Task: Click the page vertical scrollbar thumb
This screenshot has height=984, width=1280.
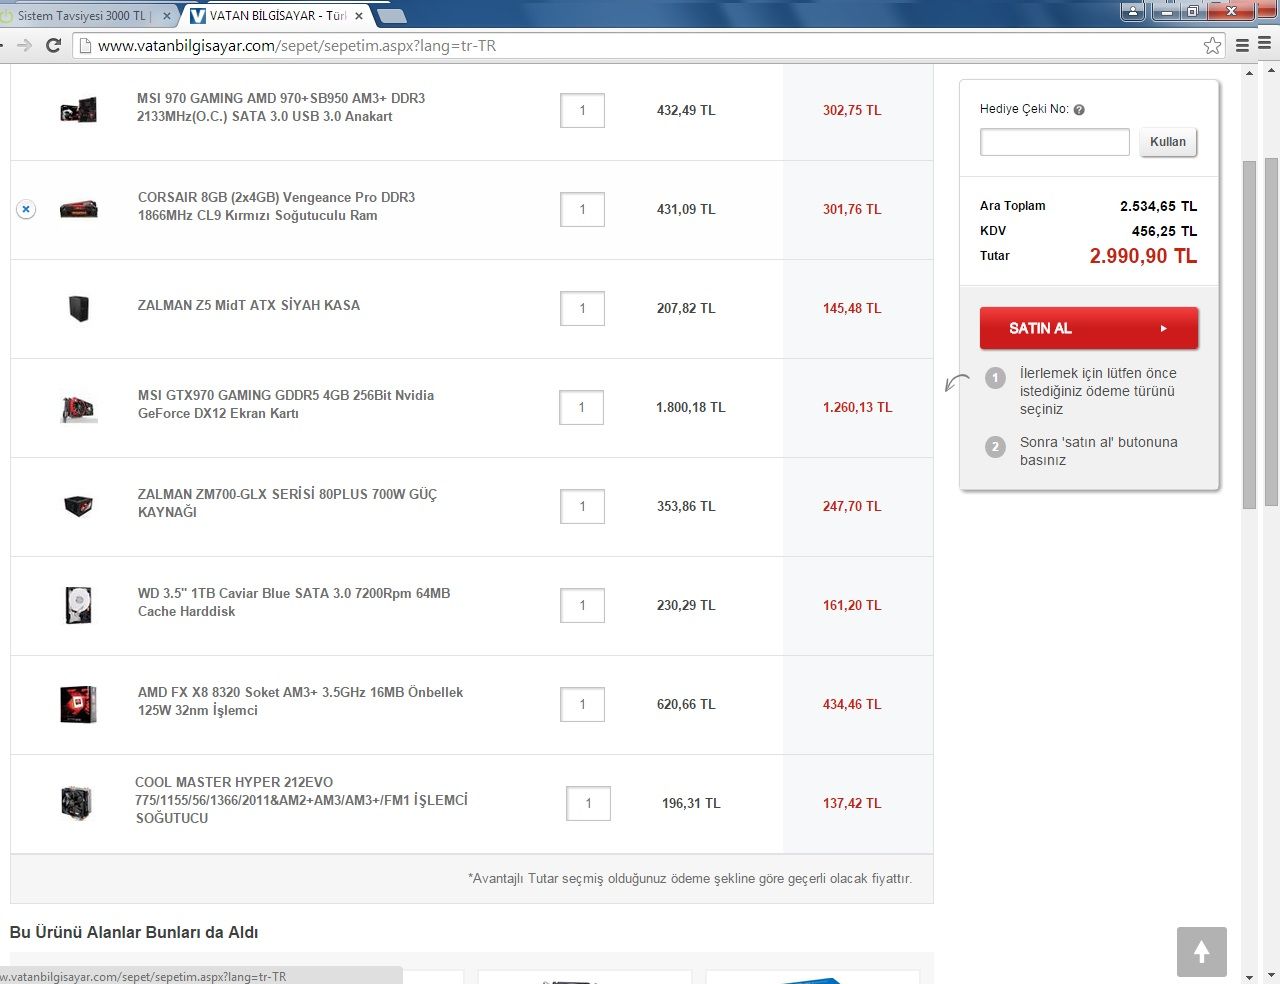Action: [x=1248, y=333]
